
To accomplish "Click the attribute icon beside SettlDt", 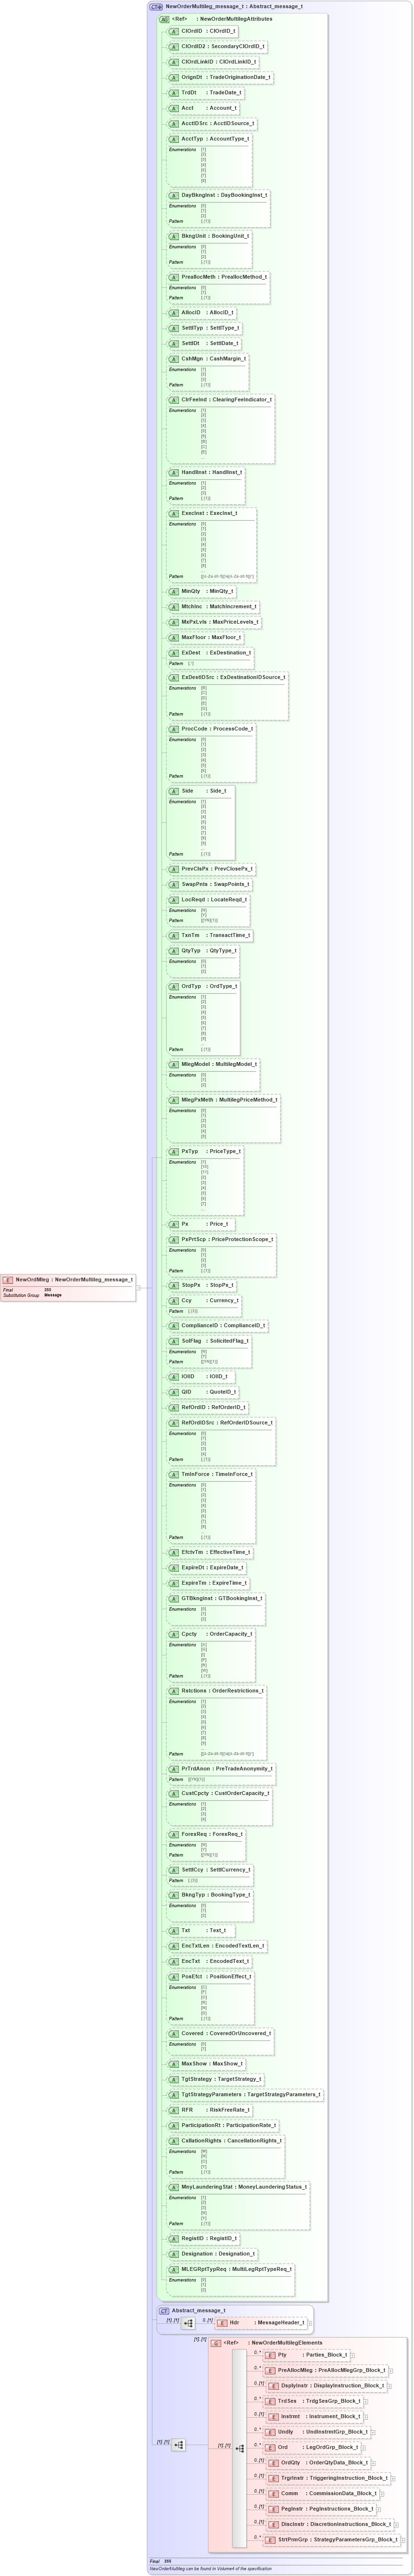I will click(x=174, y=343).
